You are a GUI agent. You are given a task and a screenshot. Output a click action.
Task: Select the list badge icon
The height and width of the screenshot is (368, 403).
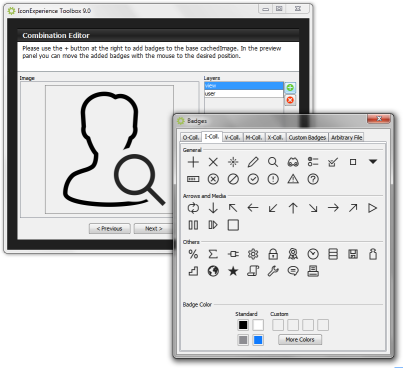point(313,162)
